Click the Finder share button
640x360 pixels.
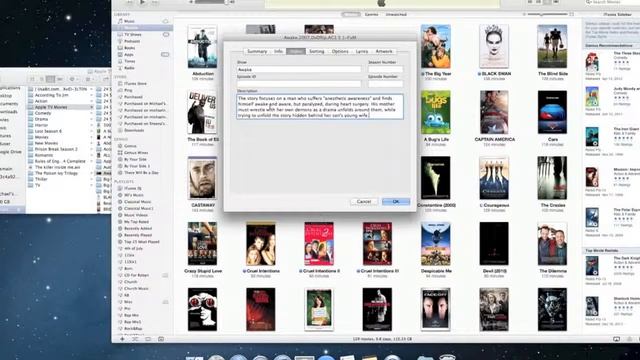pos(105,79)
